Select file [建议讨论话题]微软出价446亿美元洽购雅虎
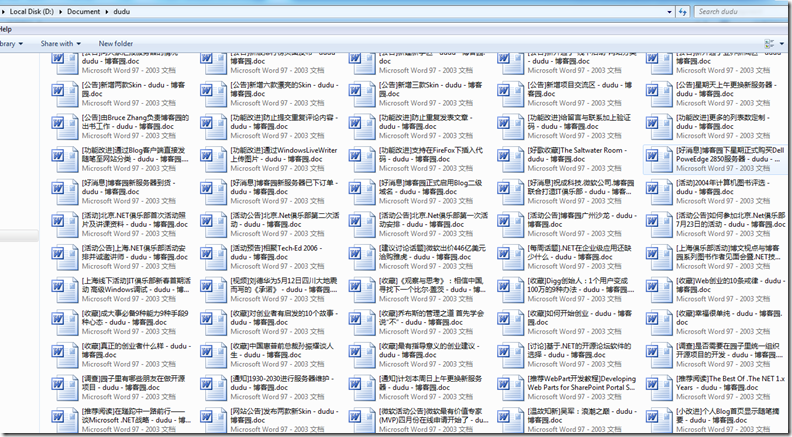This screenshot has height=437, width=792. pyautogui.click(x=432, y=253)
